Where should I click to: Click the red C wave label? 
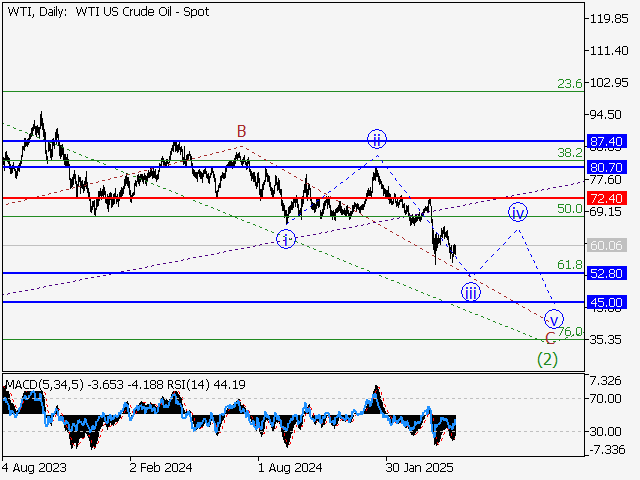tap(549, 338)
